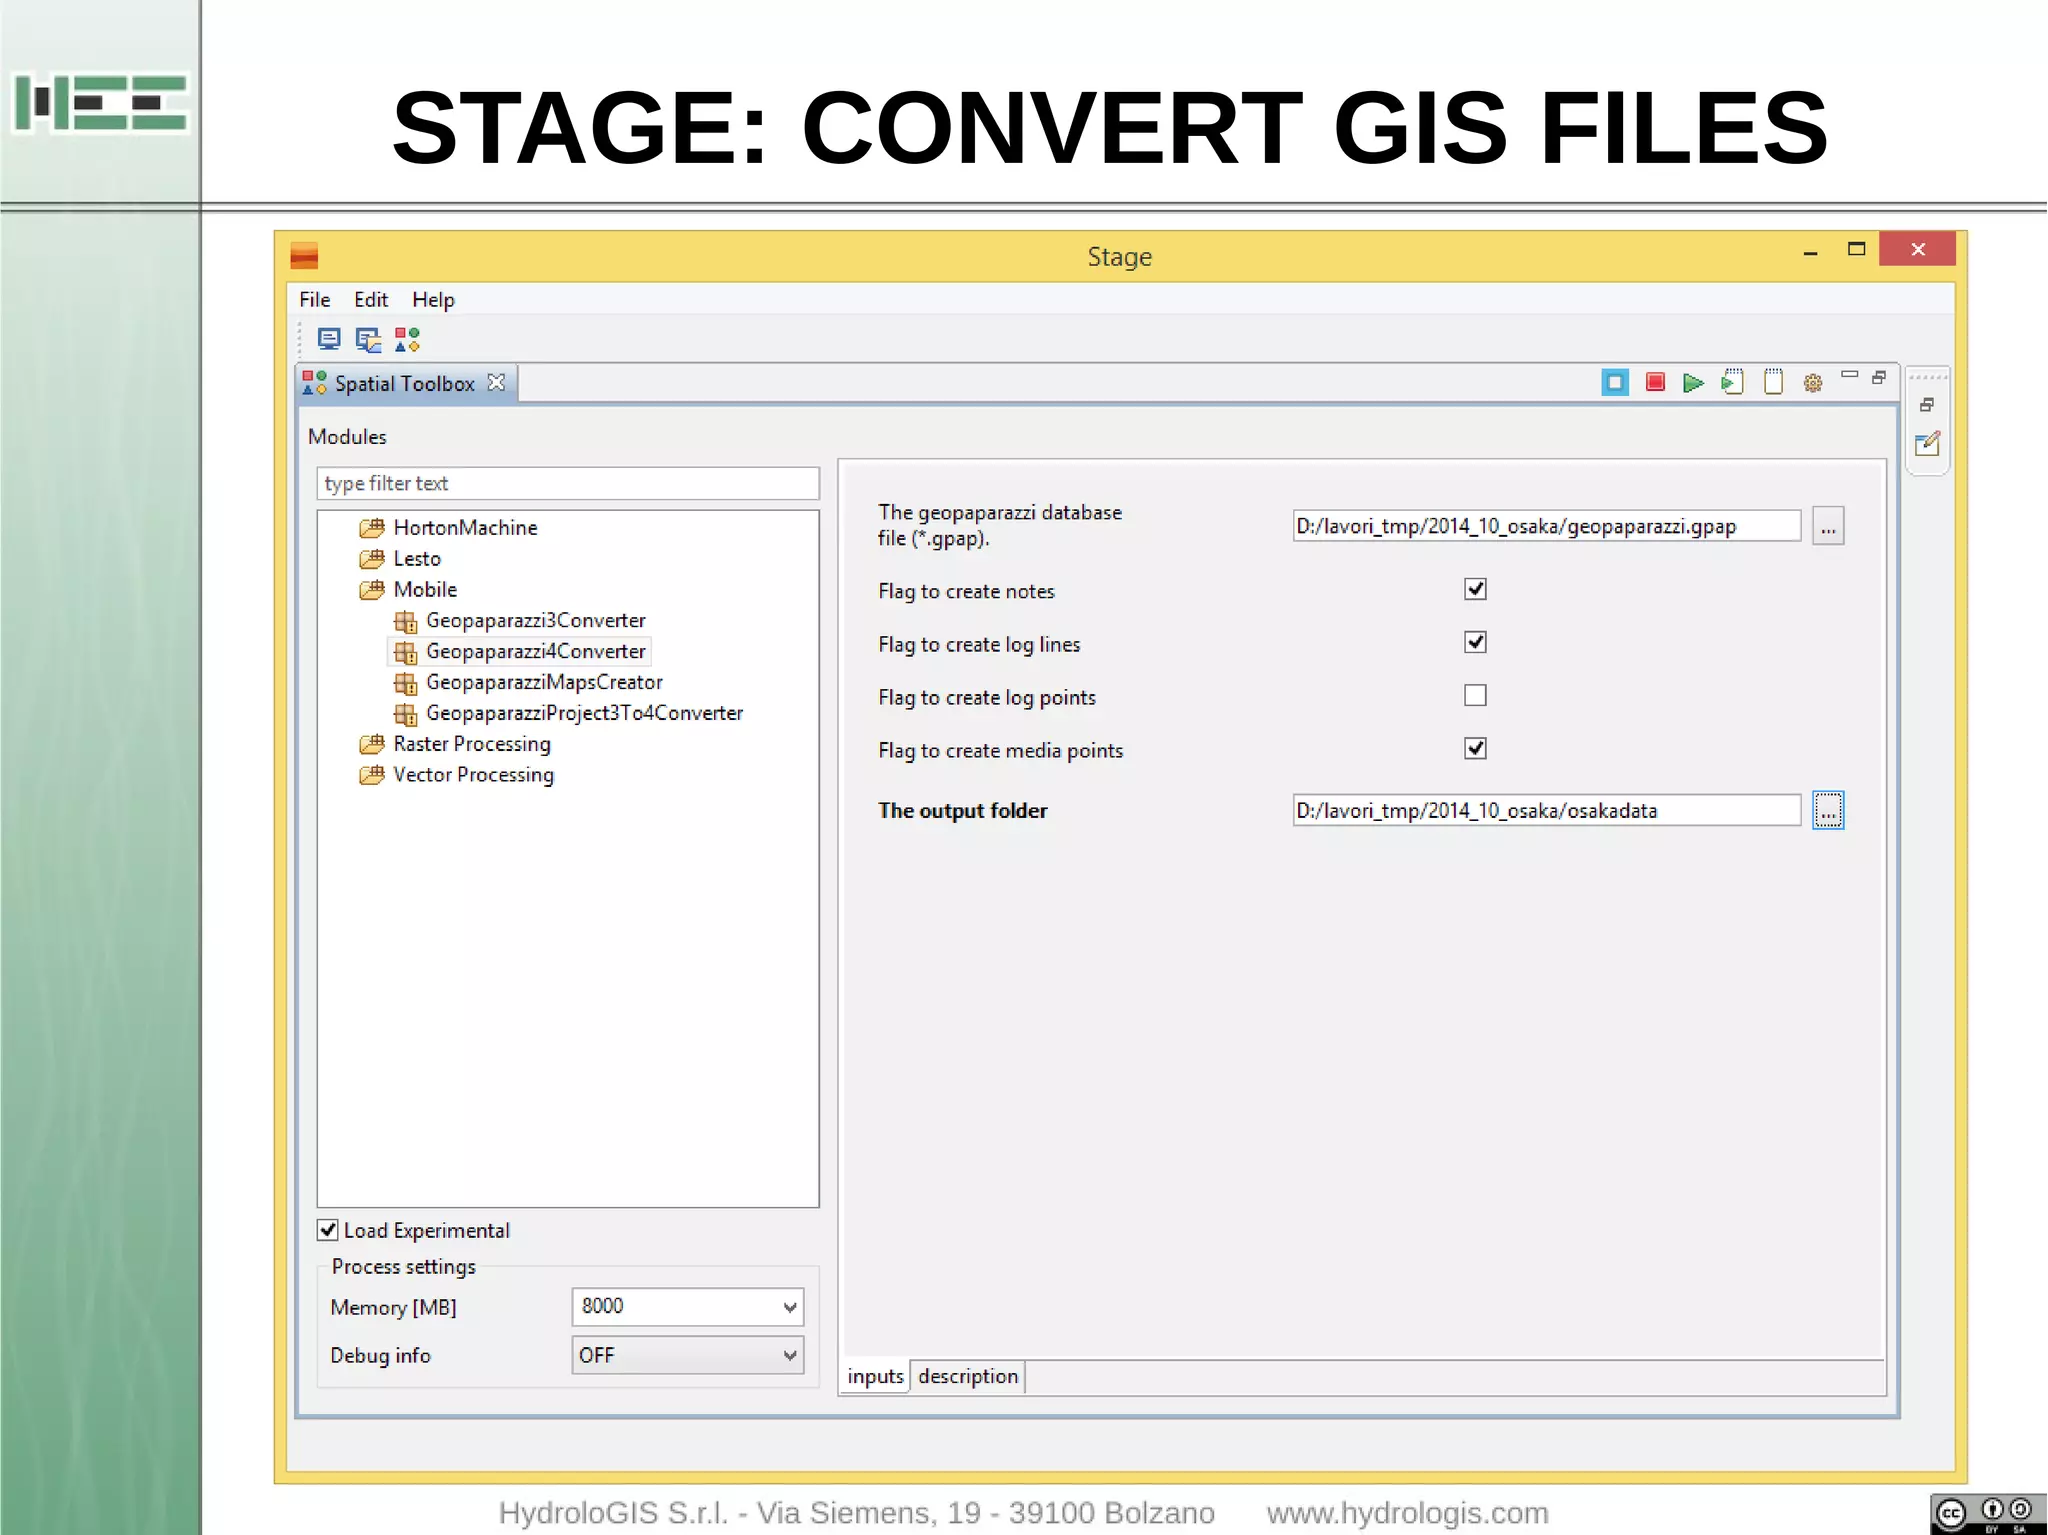Click the second monitor-table toolbar icon
Image resolution: width=2048 pixels, height=1535 pixels.
(368, 340)
